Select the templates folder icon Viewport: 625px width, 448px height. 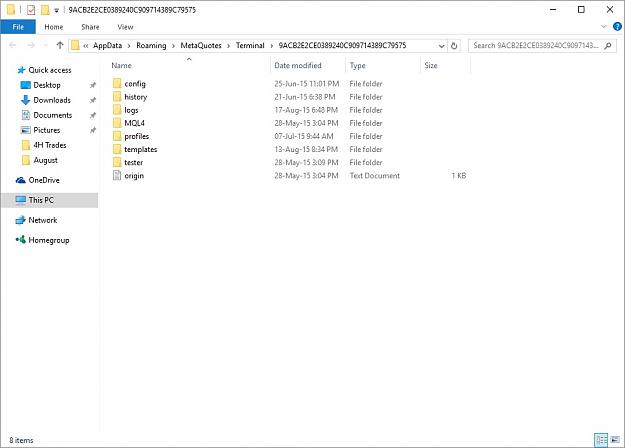click(117, 149)
